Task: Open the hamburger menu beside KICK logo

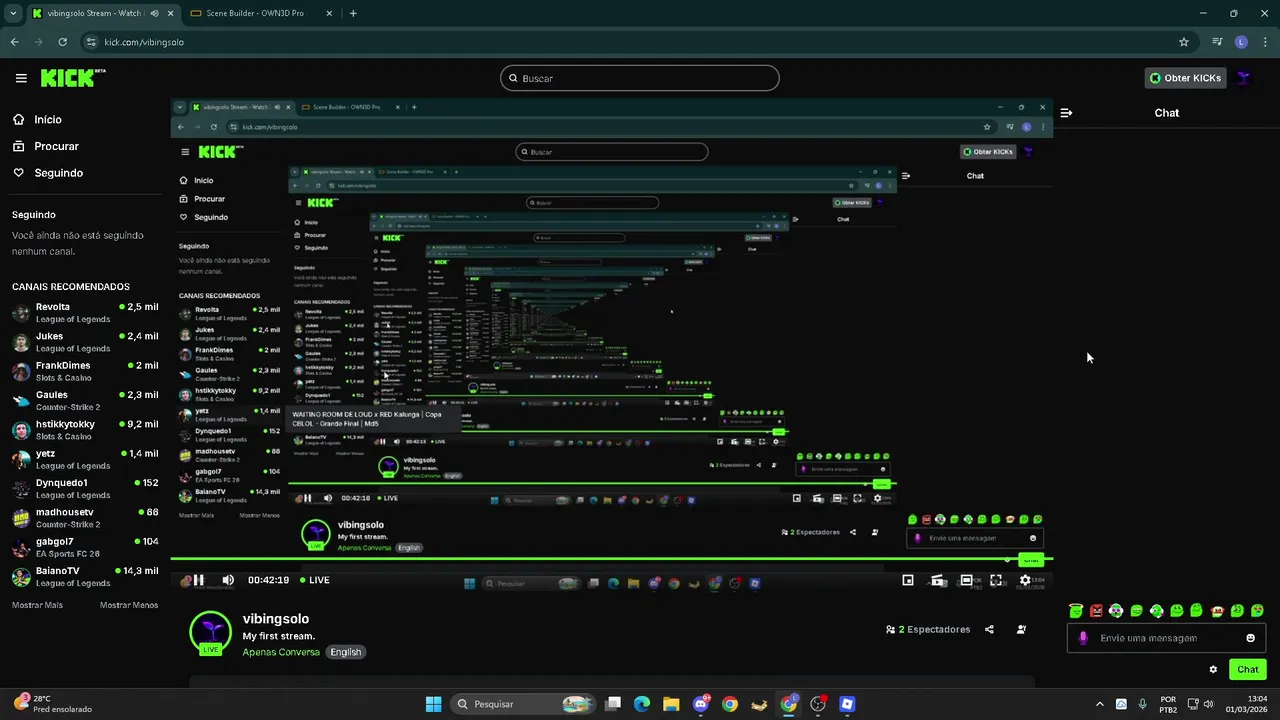Action: (x=21, y=78)
